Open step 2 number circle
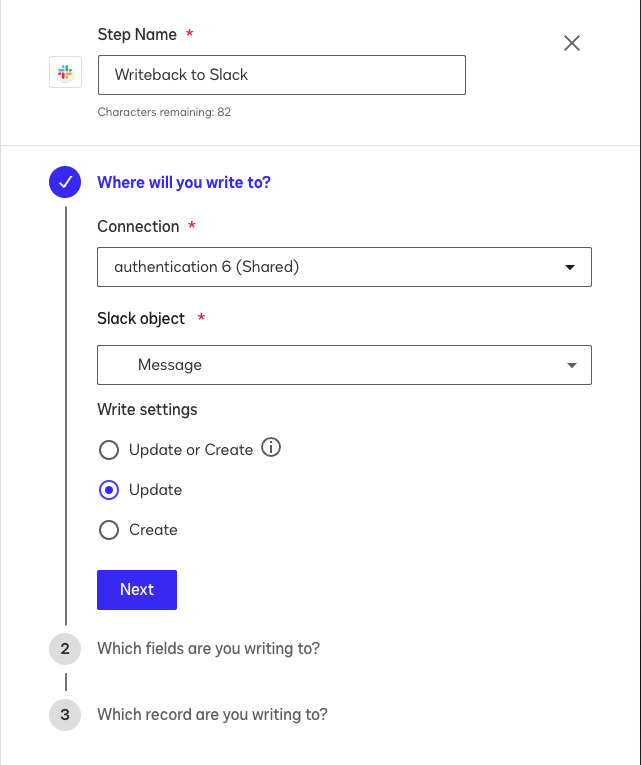 [65, 649]
